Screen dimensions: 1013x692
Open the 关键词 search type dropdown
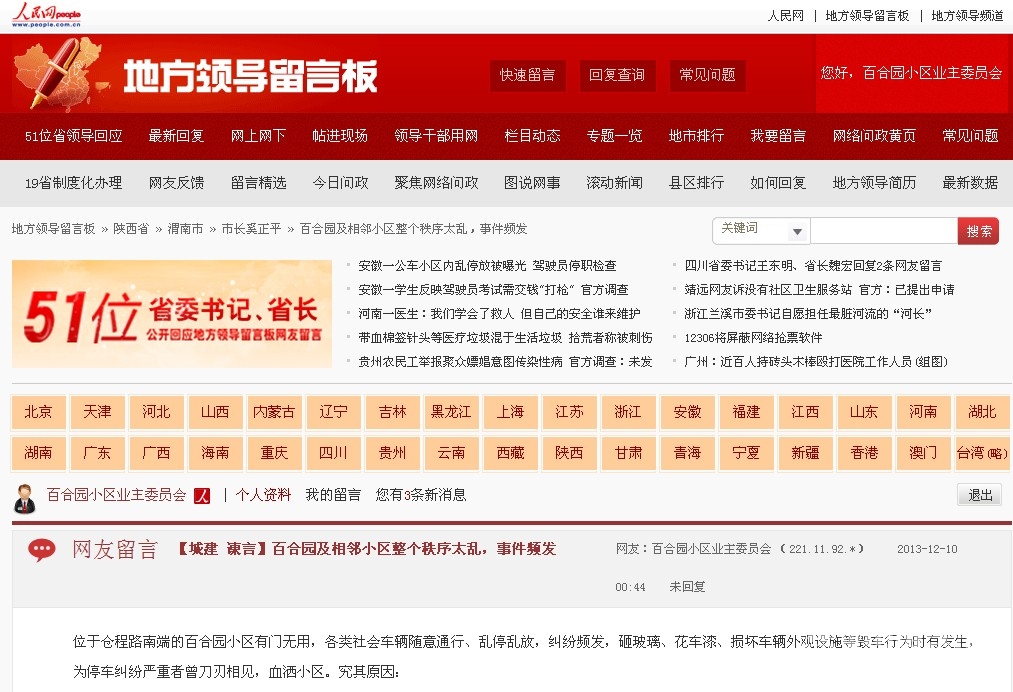[x=761, y=231]
